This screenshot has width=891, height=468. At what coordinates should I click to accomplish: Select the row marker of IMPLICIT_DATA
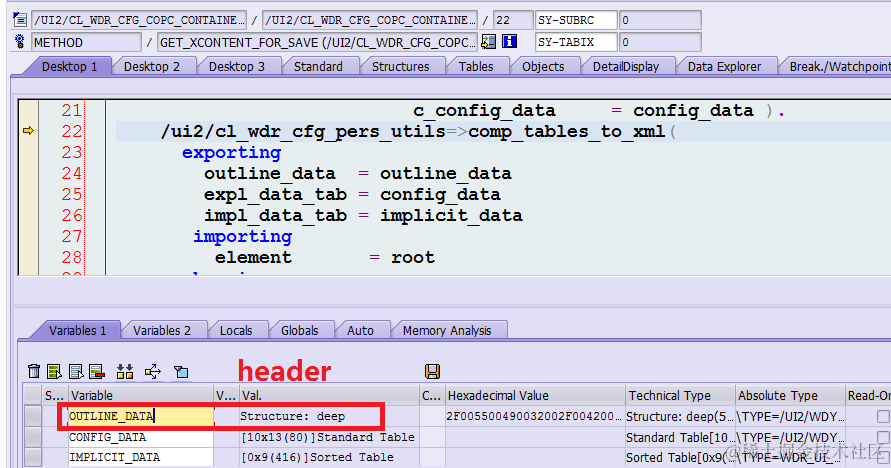(x=33, y=457)
